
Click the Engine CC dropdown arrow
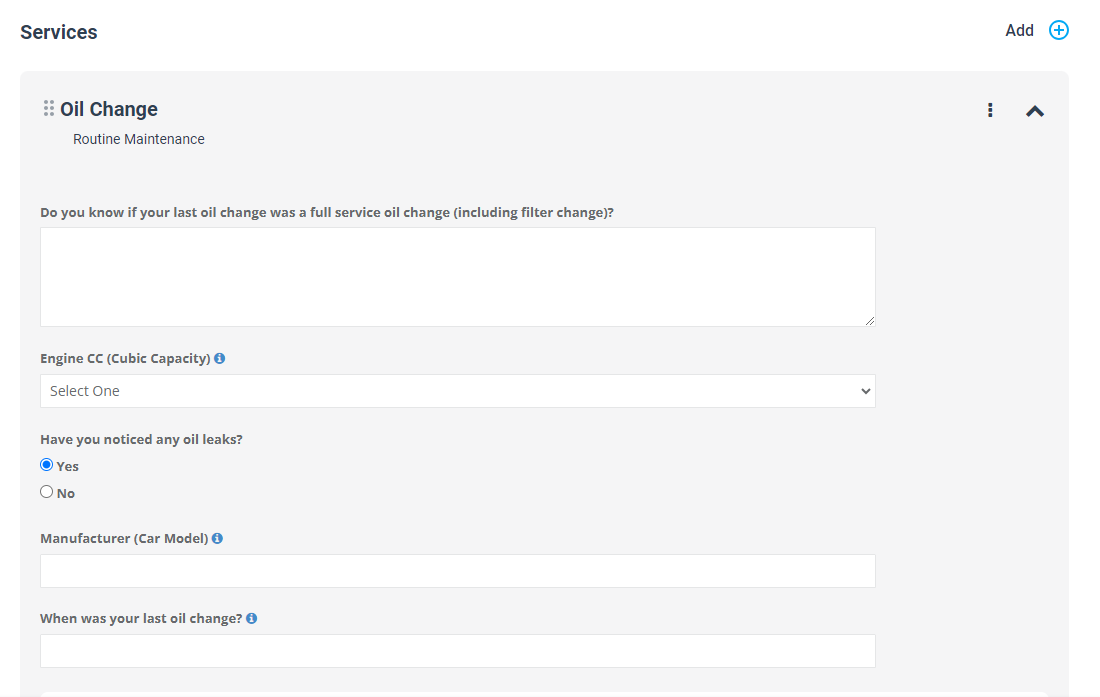coord(865,391)
